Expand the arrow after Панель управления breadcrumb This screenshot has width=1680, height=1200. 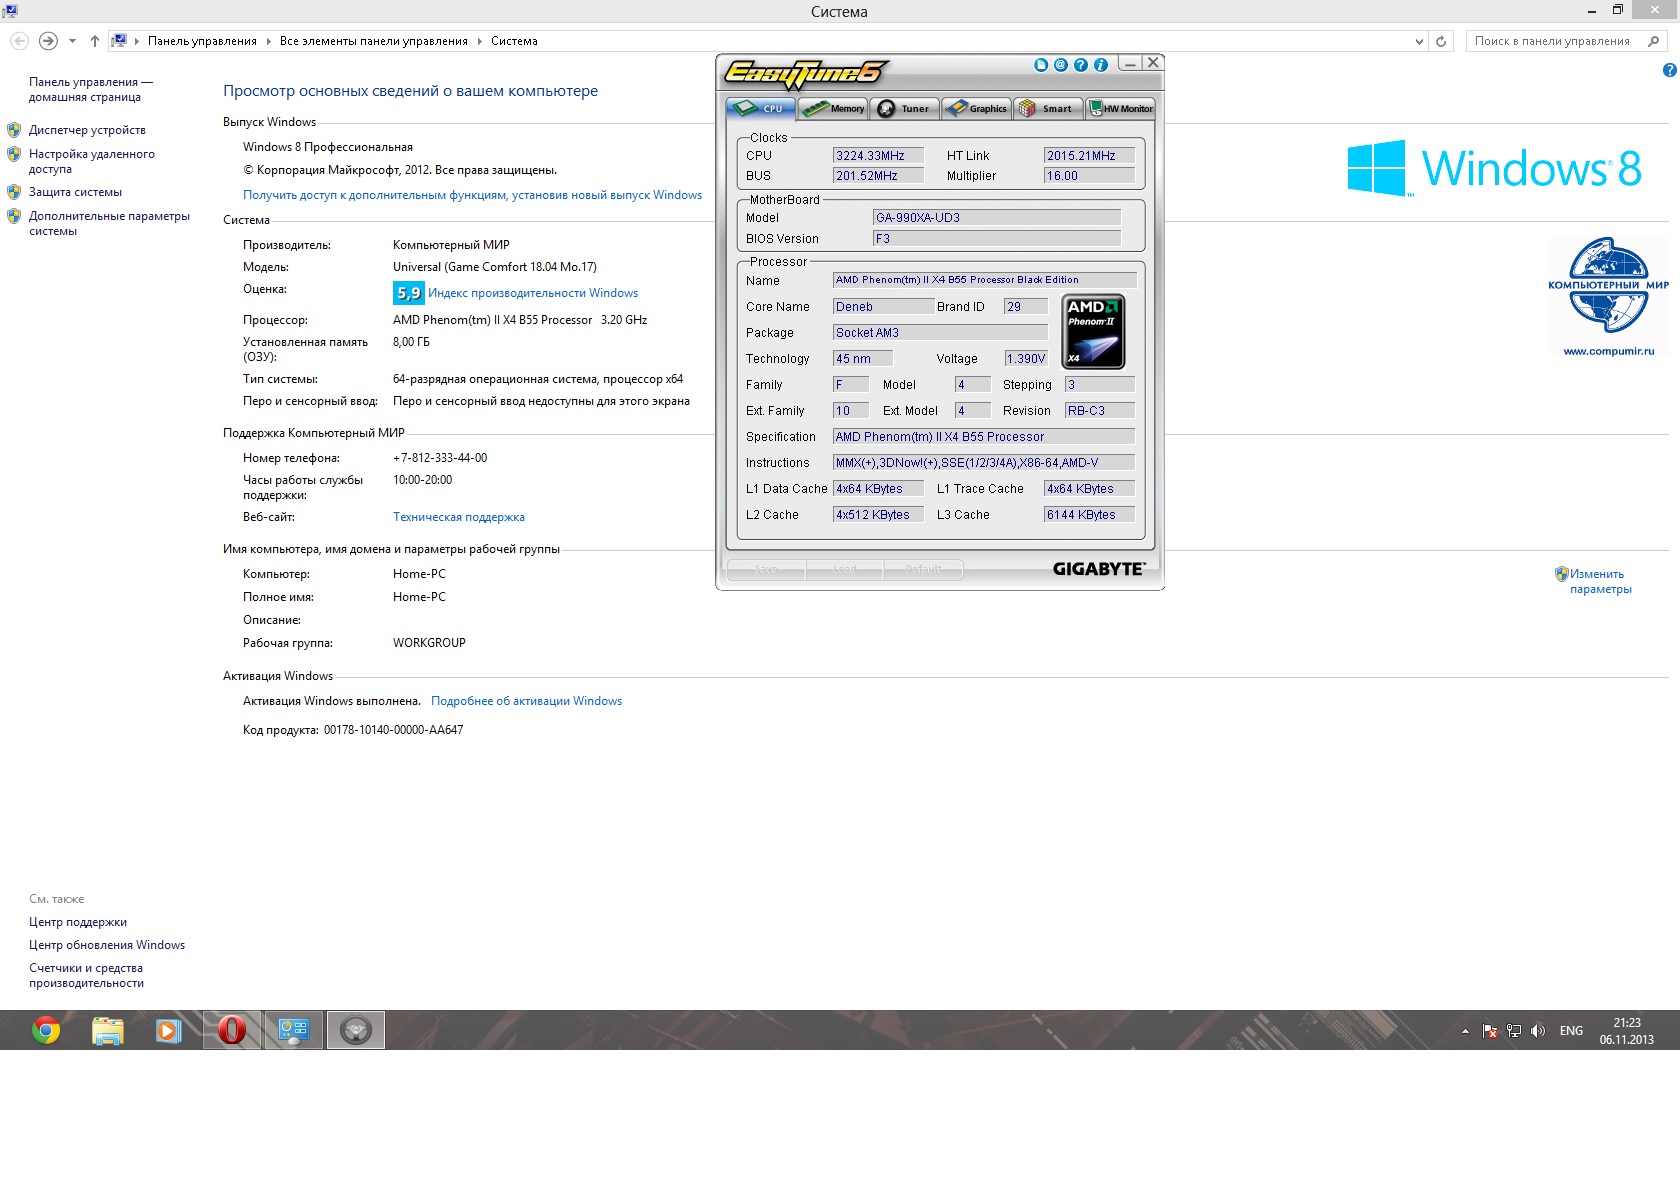(269, 41)
